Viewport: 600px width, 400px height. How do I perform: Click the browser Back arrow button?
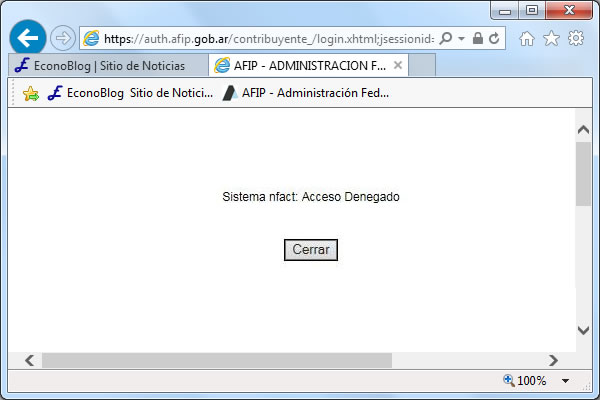coord(28,38)
